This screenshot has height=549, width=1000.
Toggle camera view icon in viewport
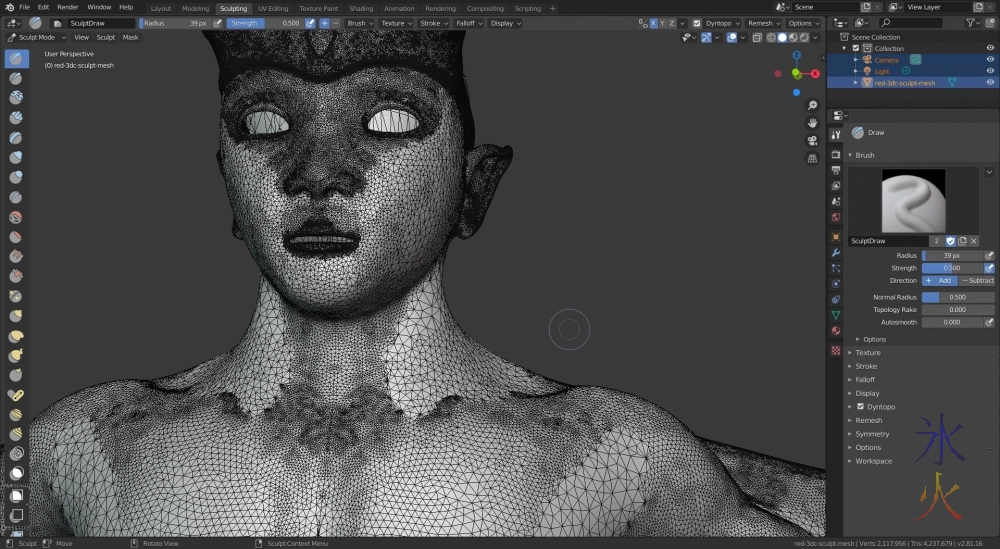pyautogui.click(x=812, y=140)
